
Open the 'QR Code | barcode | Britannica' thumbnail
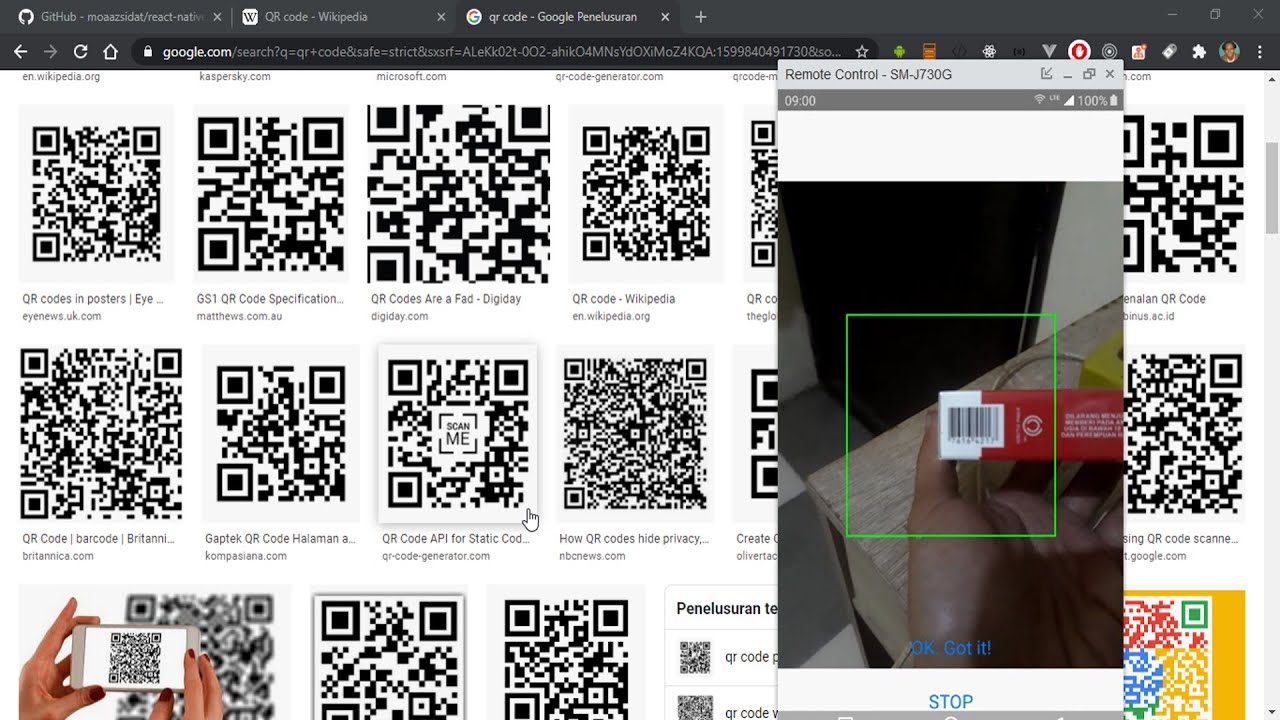click(x=101, y=434)
